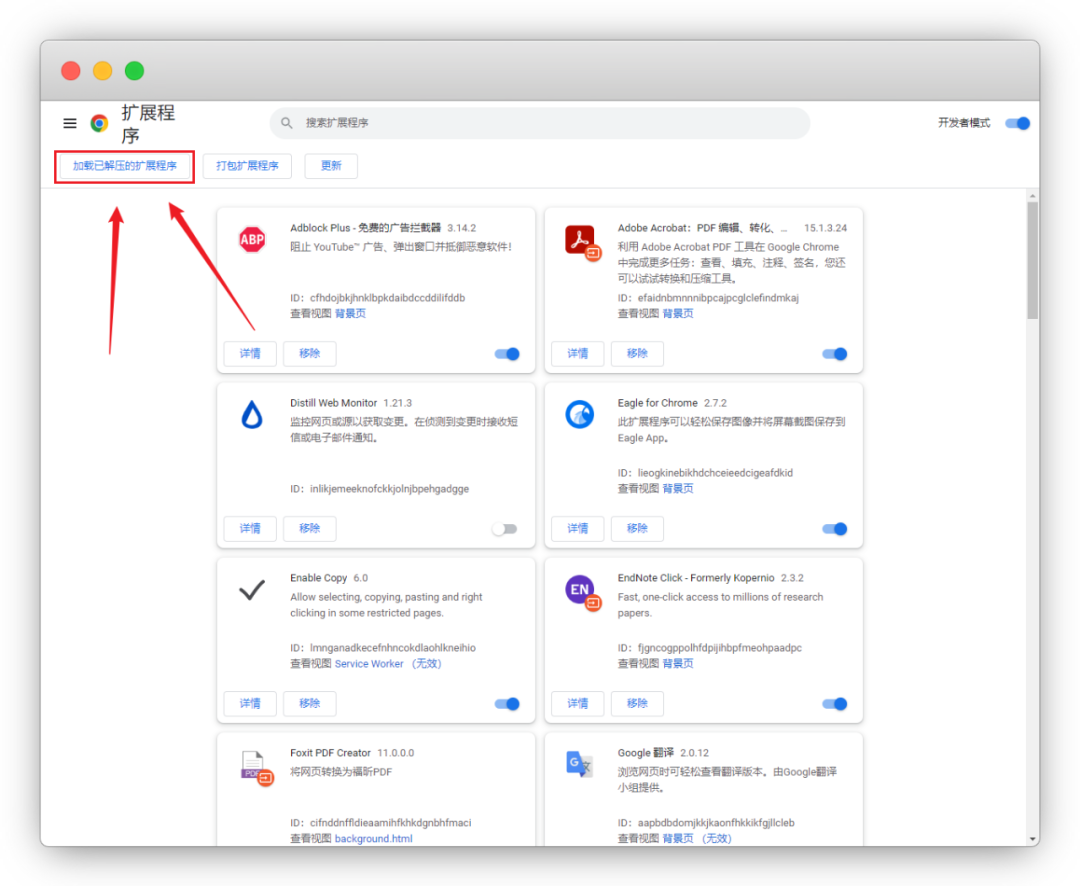
Task: Click the Adblock Plus ABP icon
Action: click(x=252, y=240)
